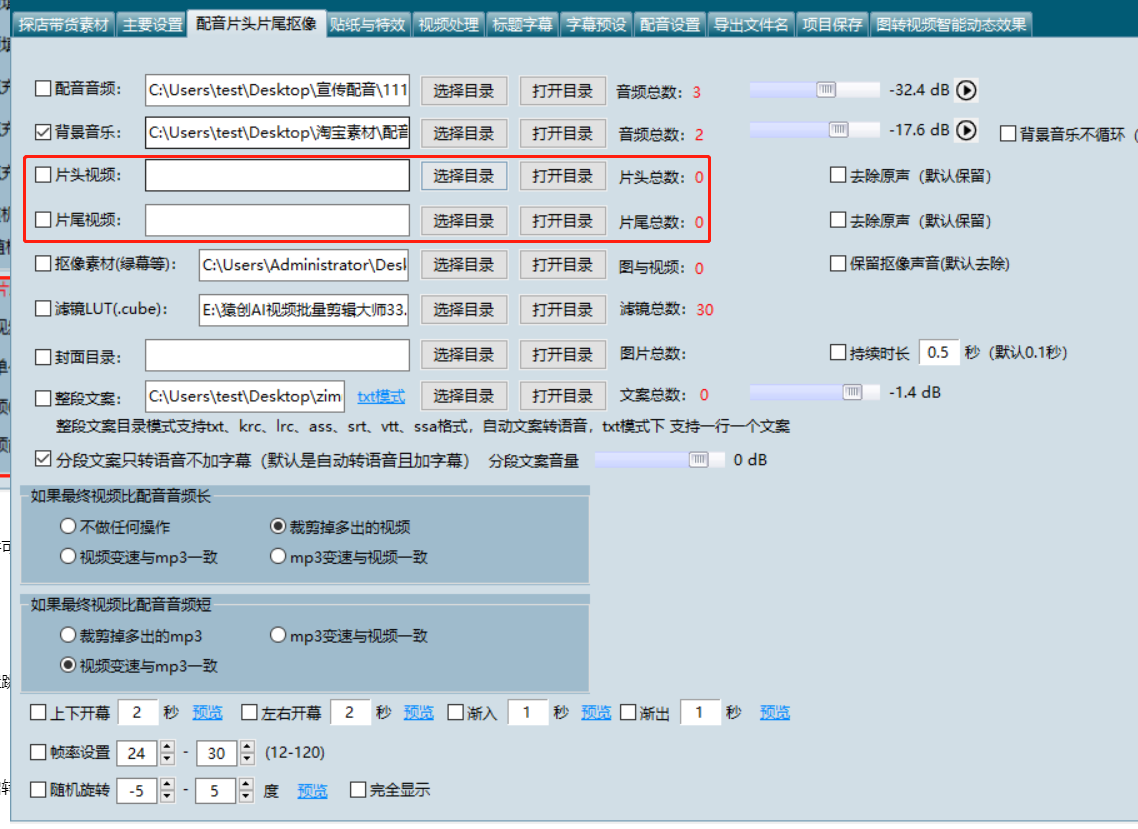
Task: Switch to the 主要设置 tab
Action: click(152, 25)
